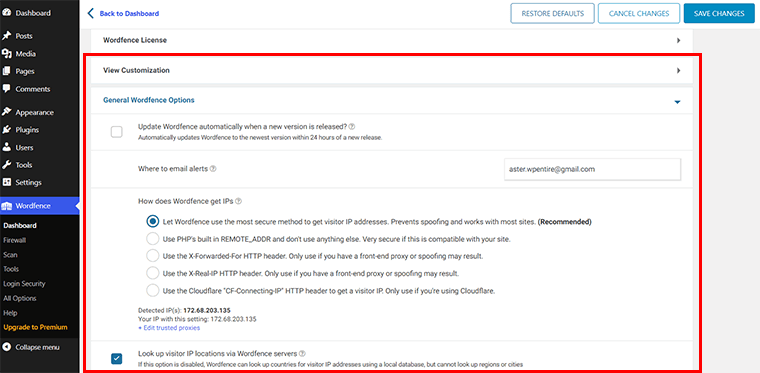Click the Save Changes button
Screen dimensions: 760x373
(719, 14)
